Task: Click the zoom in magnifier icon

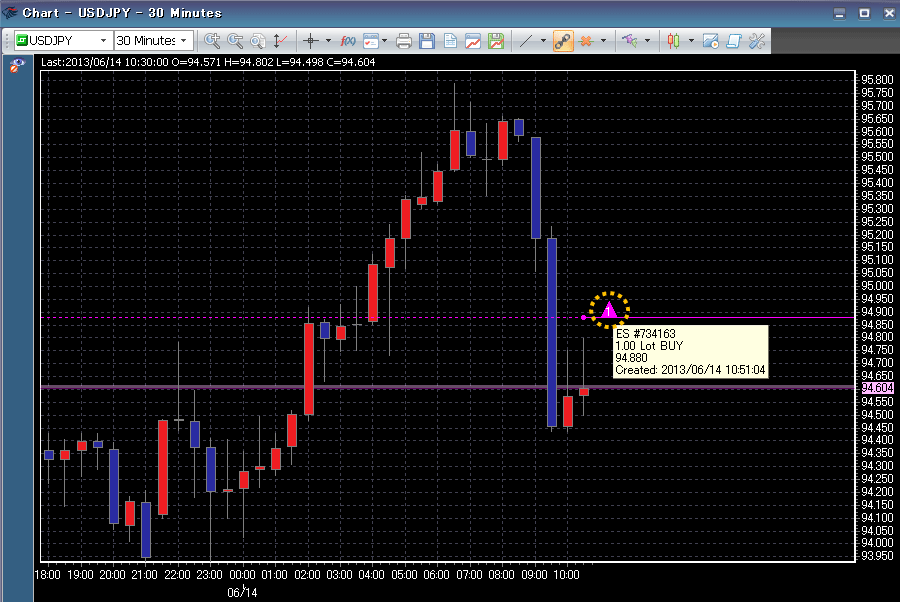Action: [212, 41]
